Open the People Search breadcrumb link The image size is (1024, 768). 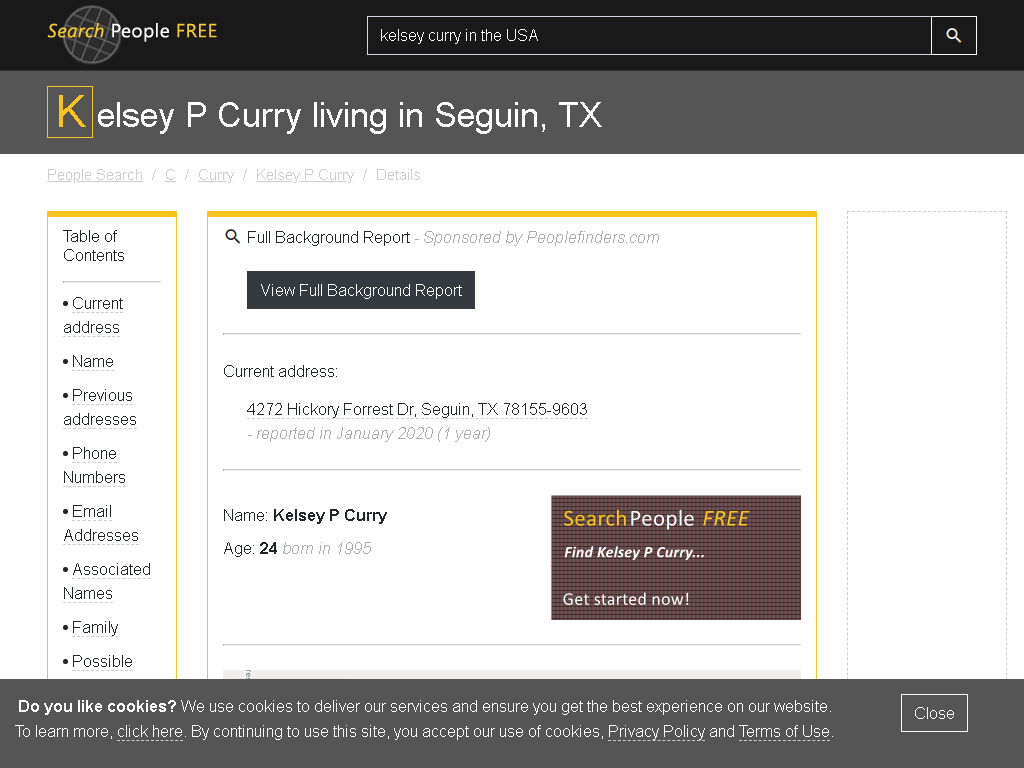point(95,175)
